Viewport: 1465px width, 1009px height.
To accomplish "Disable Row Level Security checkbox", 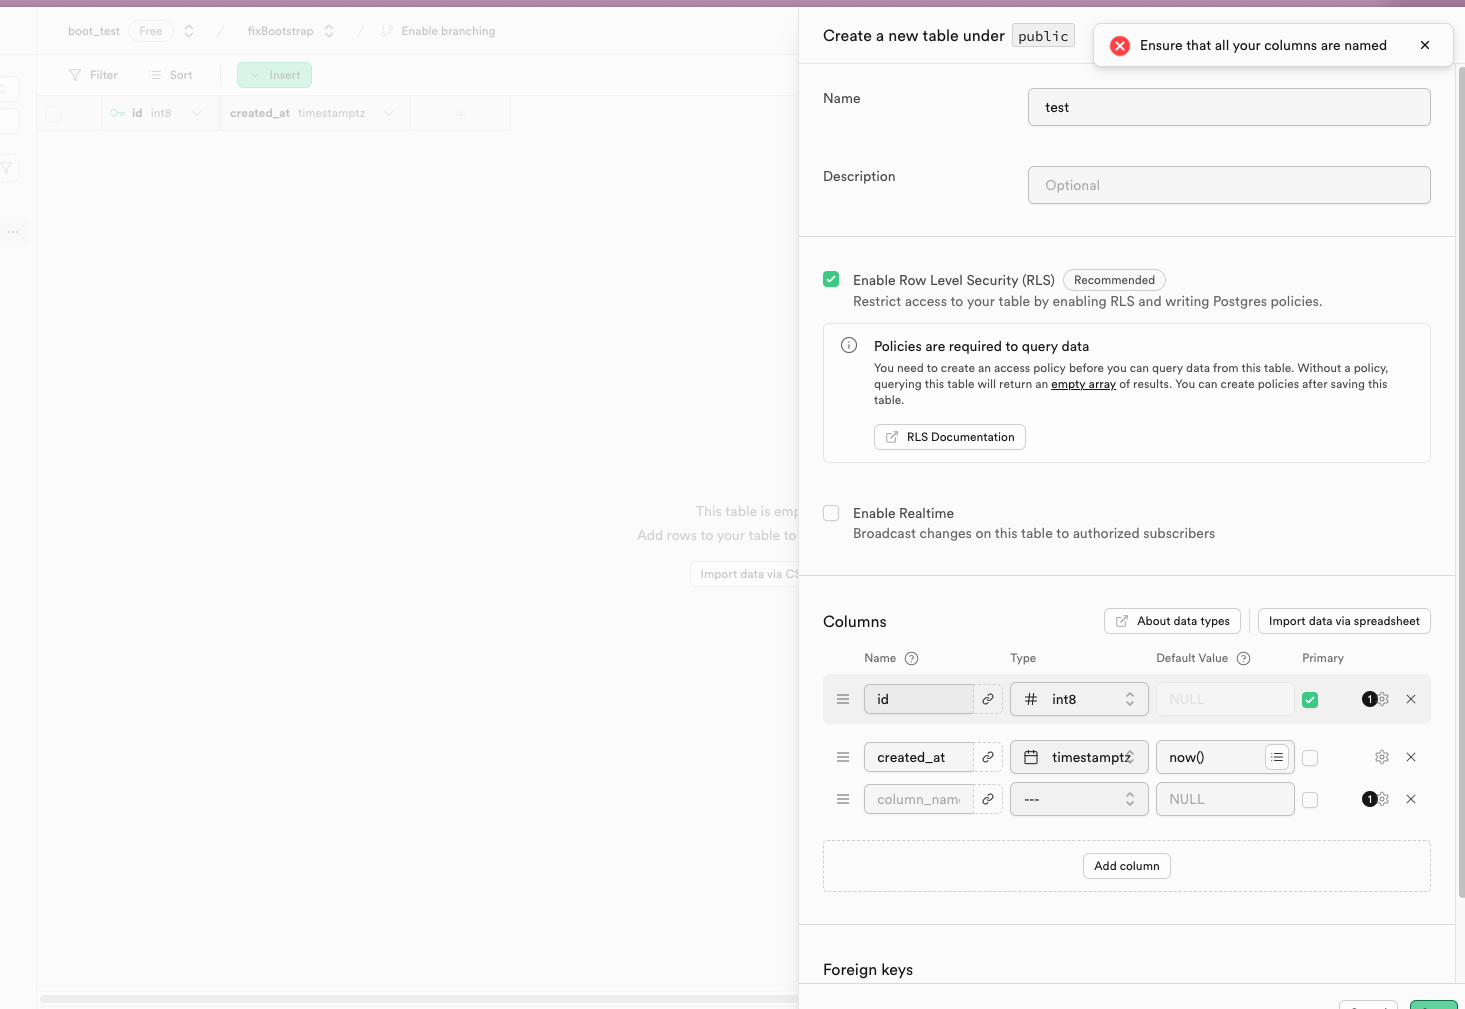I will tap(831, 279).
